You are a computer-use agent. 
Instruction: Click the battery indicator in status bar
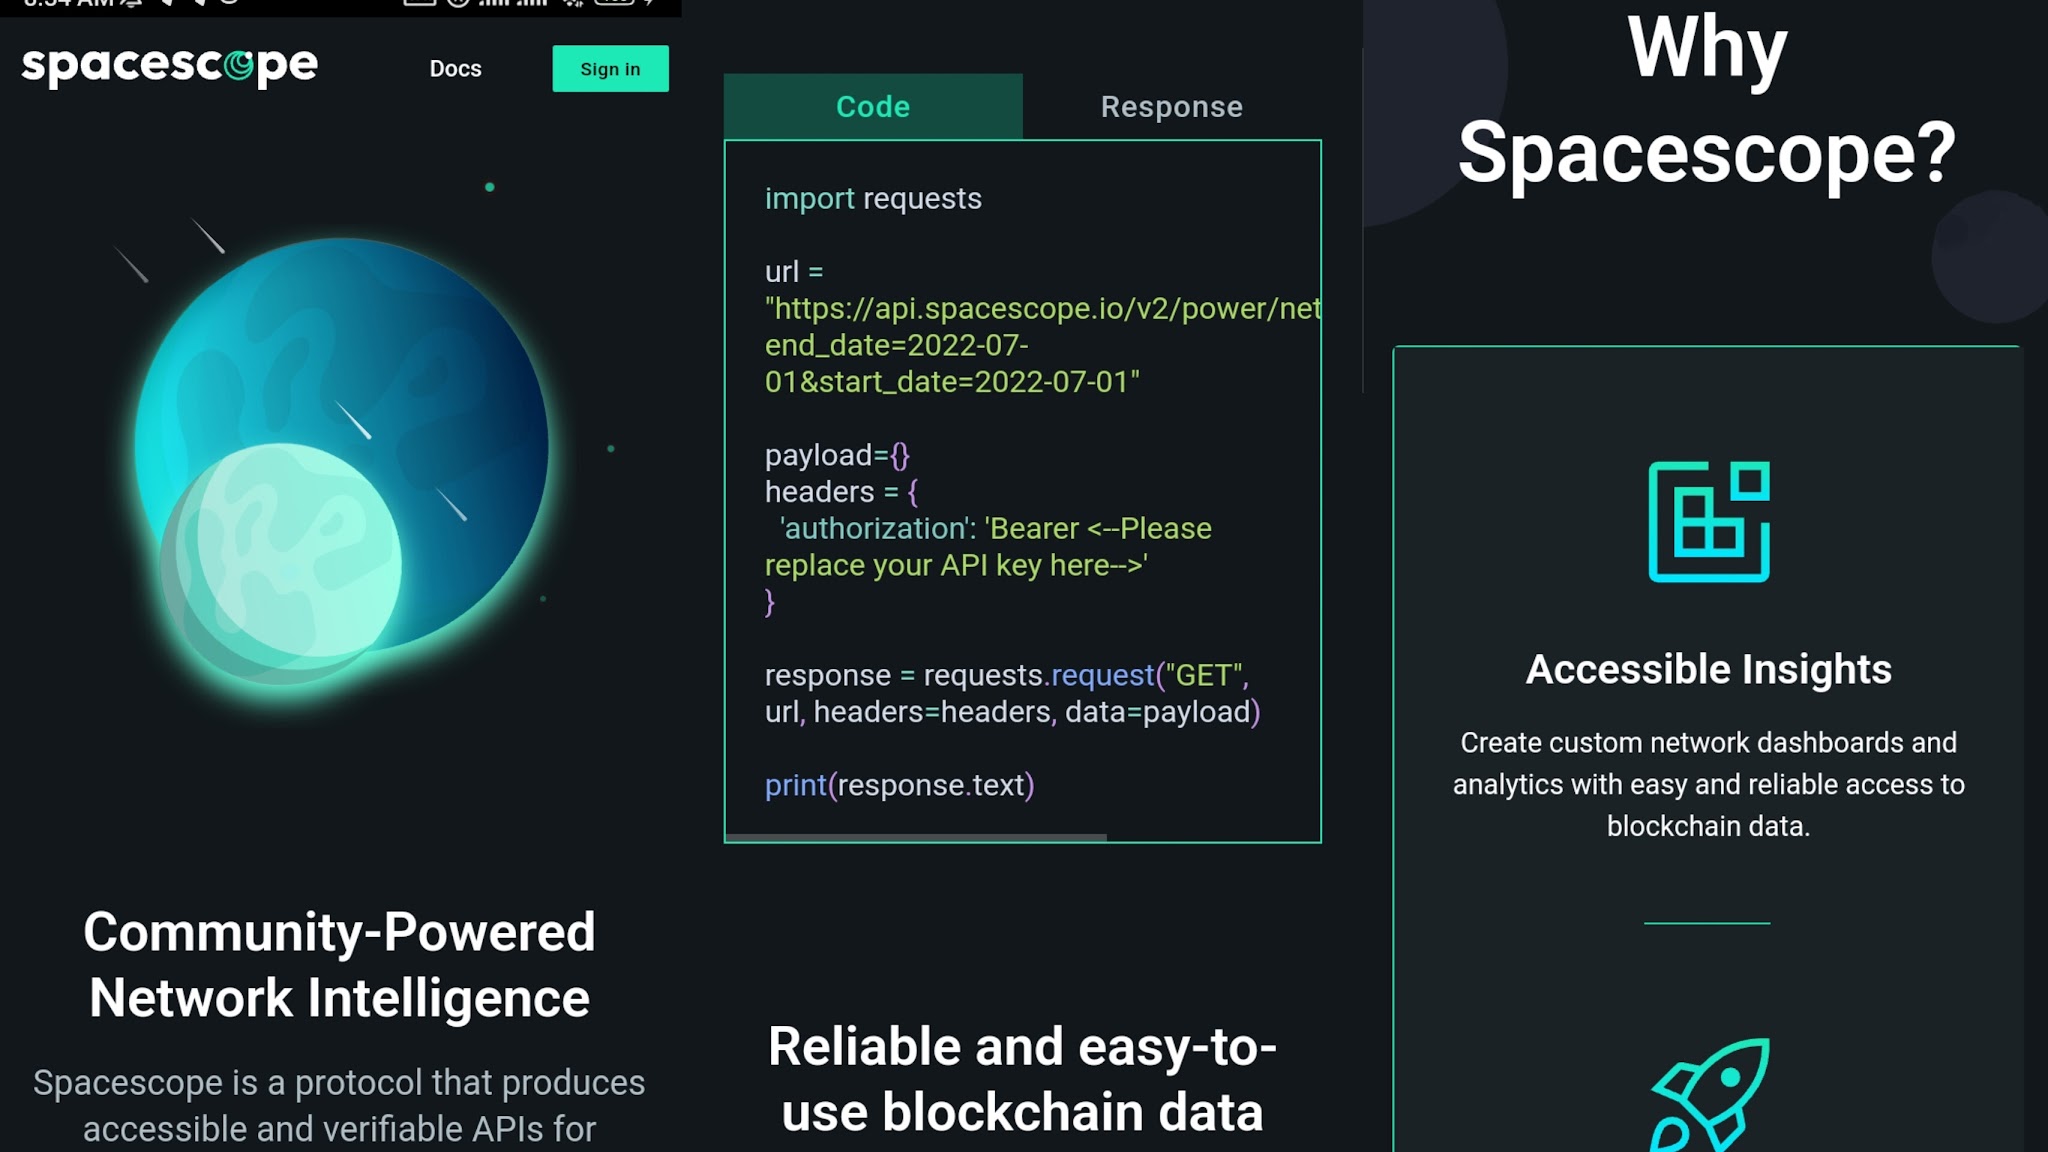tap(613, 3)
